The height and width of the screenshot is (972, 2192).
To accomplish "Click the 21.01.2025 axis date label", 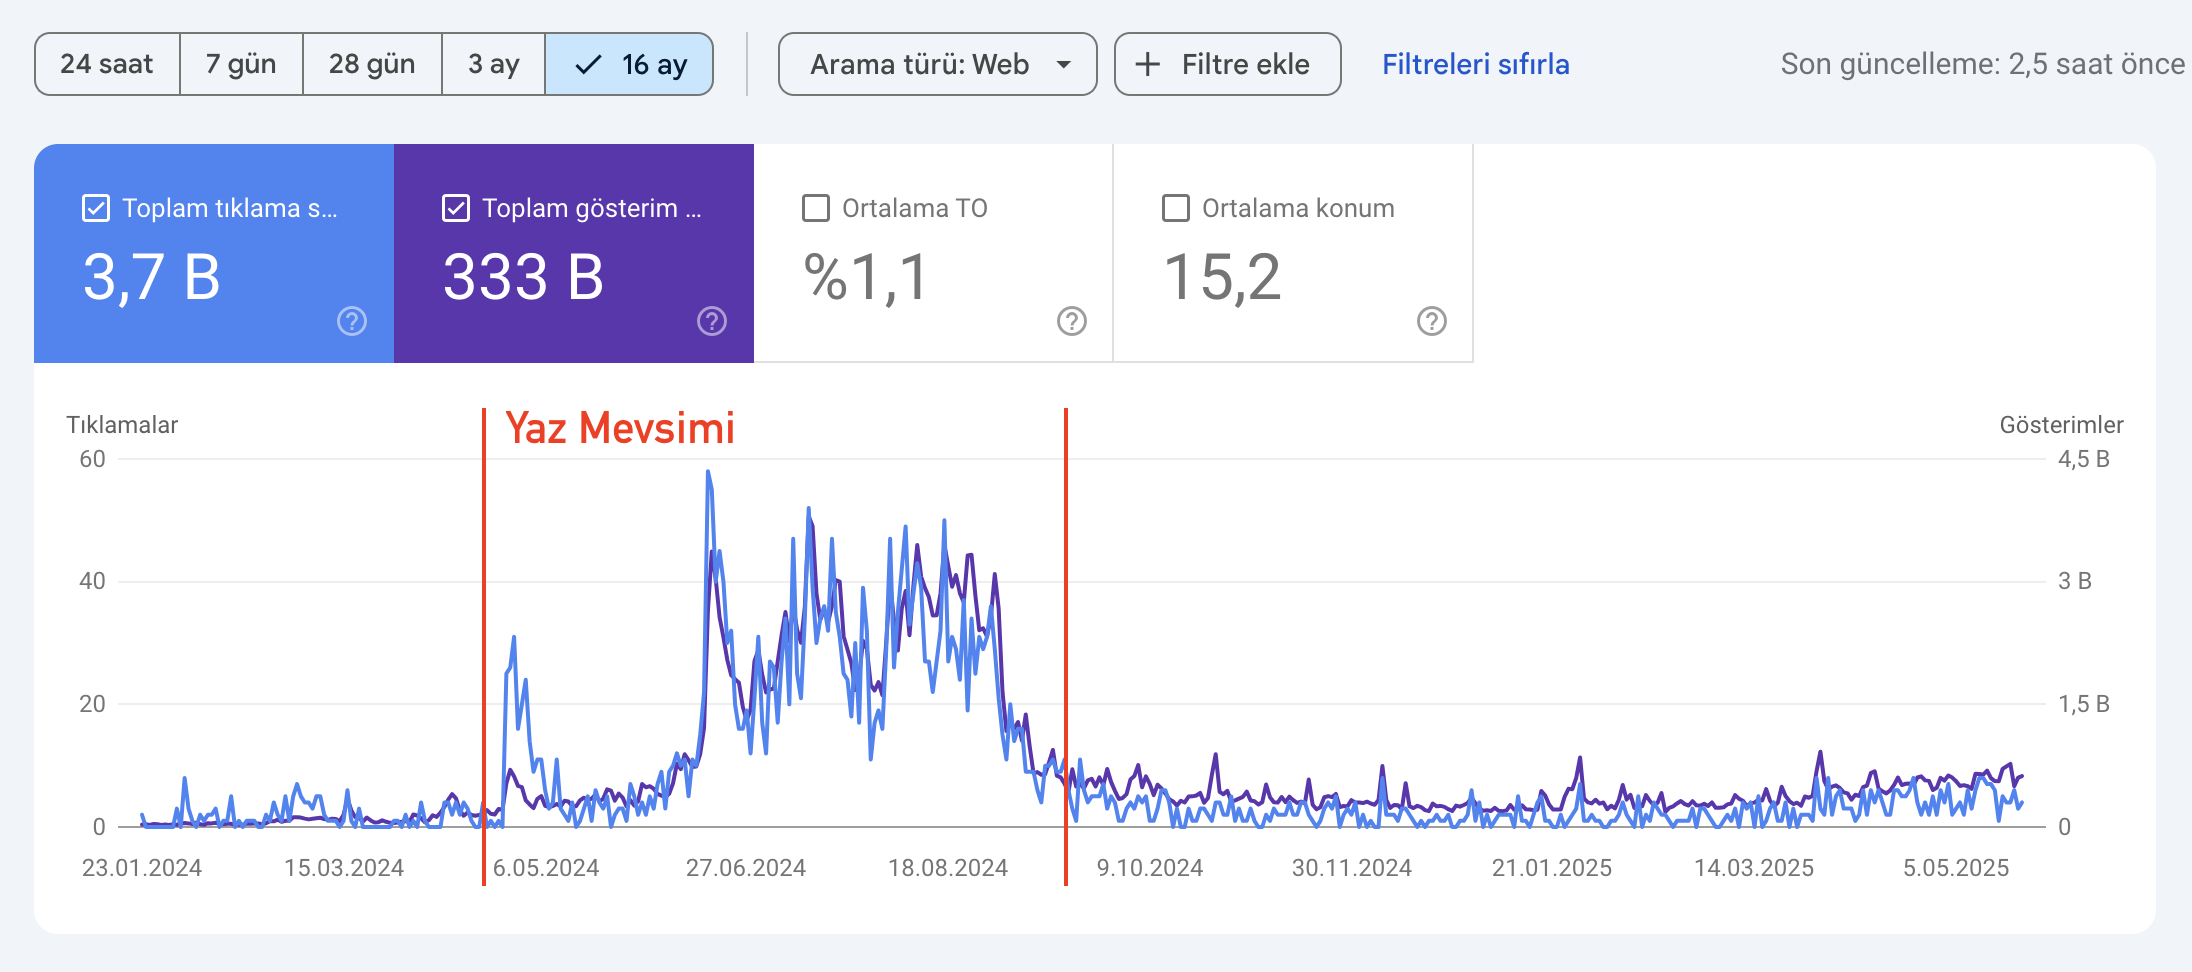I will point(1552,868).
